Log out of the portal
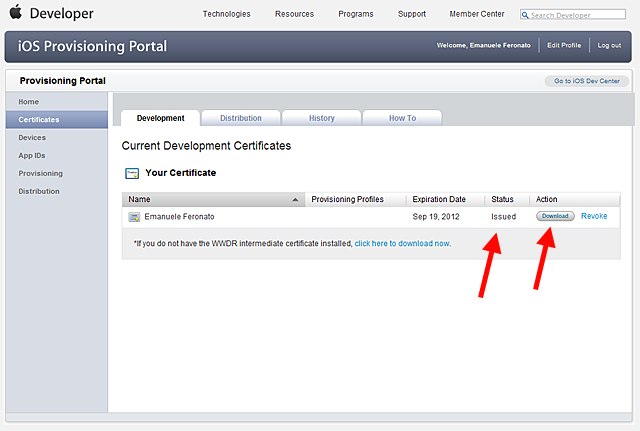The image size is (640, 431). coord(609,46)
